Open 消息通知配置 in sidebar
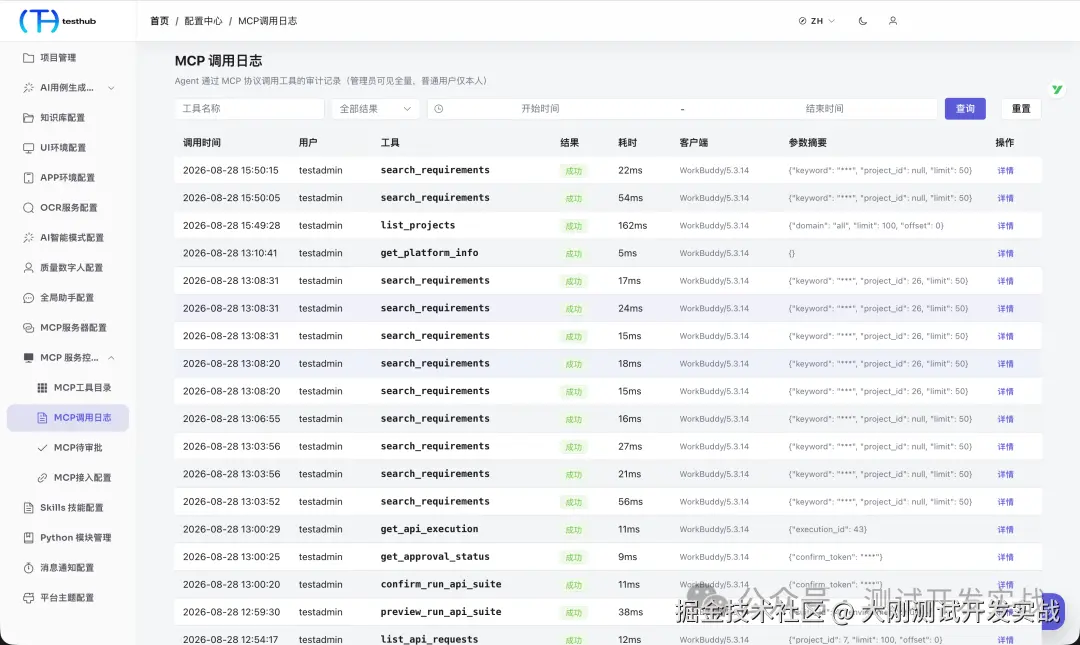 point(68,568)
